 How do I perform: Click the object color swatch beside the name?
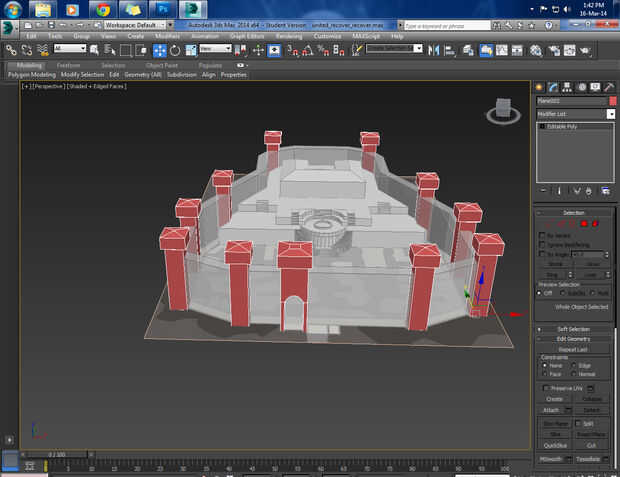click(612, 101)
